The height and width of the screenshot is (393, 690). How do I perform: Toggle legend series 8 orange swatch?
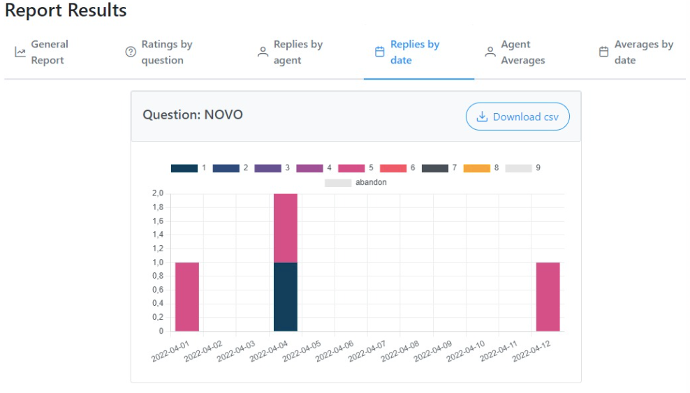[x=477, y=168]
